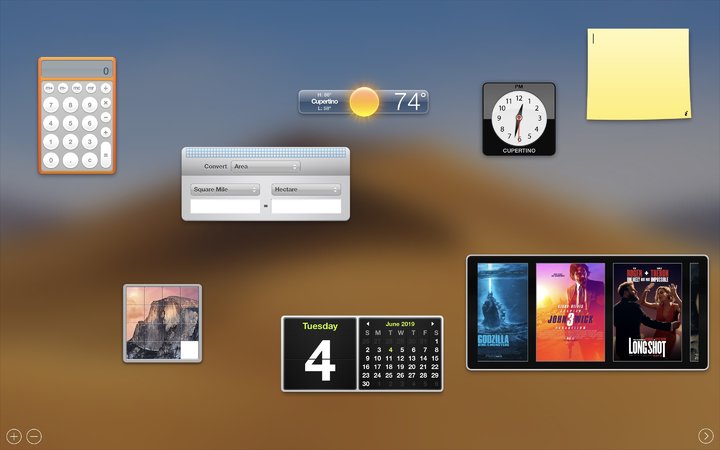Click the 74° temperature in Weather
The height and width of the screenshot is (450, 720).
pyautogui.click(x=410, y=101)
